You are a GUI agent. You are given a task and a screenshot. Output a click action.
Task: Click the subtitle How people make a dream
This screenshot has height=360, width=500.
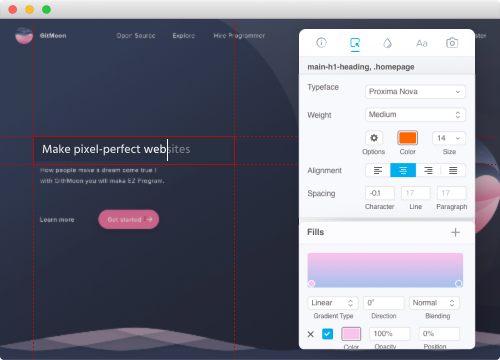point(98,170)
